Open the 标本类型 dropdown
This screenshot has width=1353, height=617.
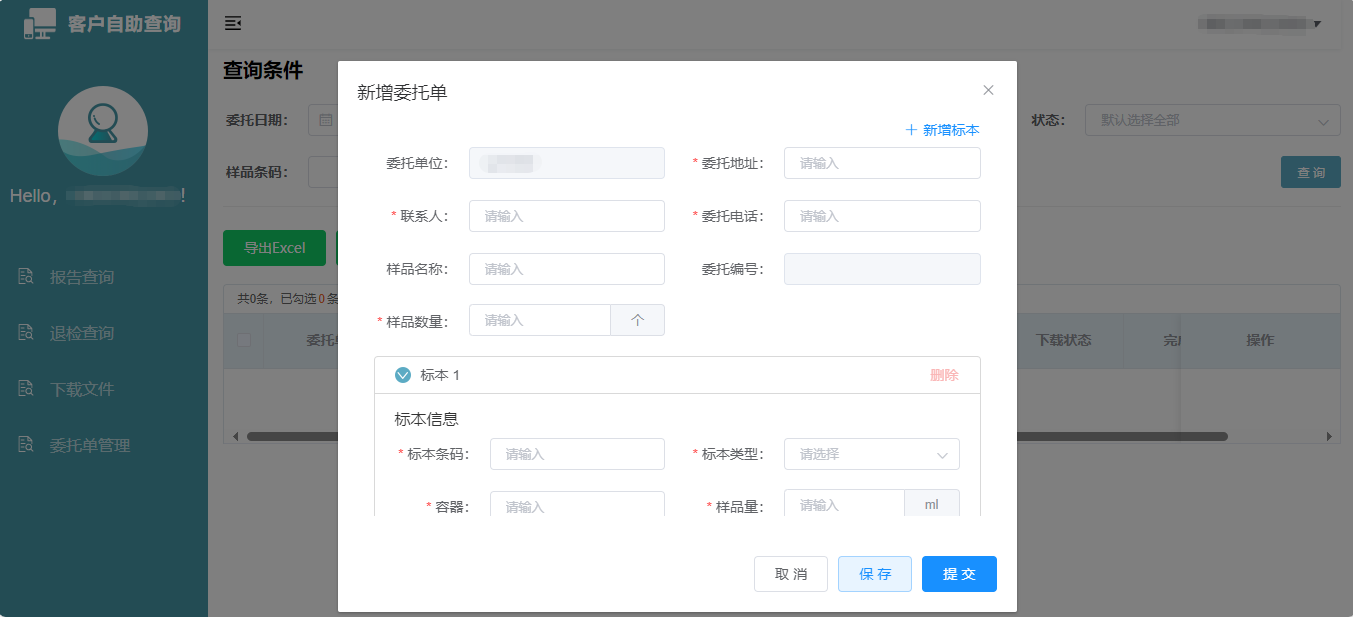tap(871, 454)
